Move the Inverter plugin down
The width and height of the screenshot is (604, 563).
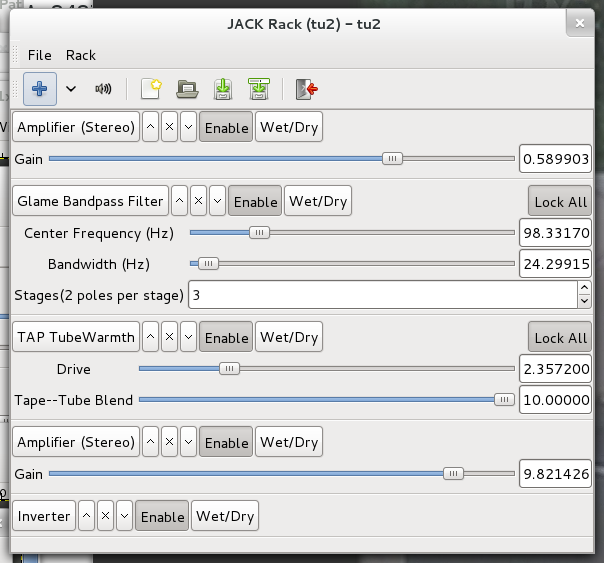point(124,516)
